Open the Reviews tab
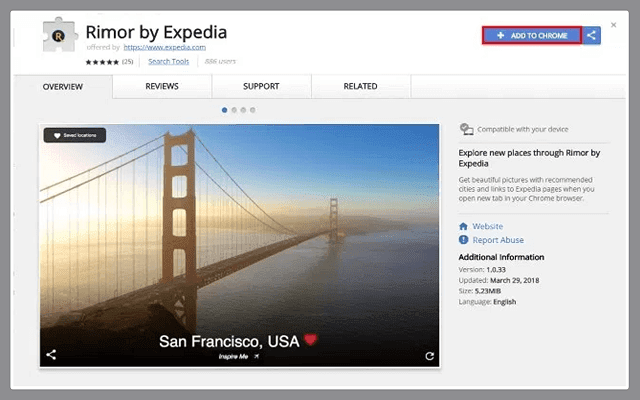The width and height of the screenshot is (640, 400). [162, 87]
